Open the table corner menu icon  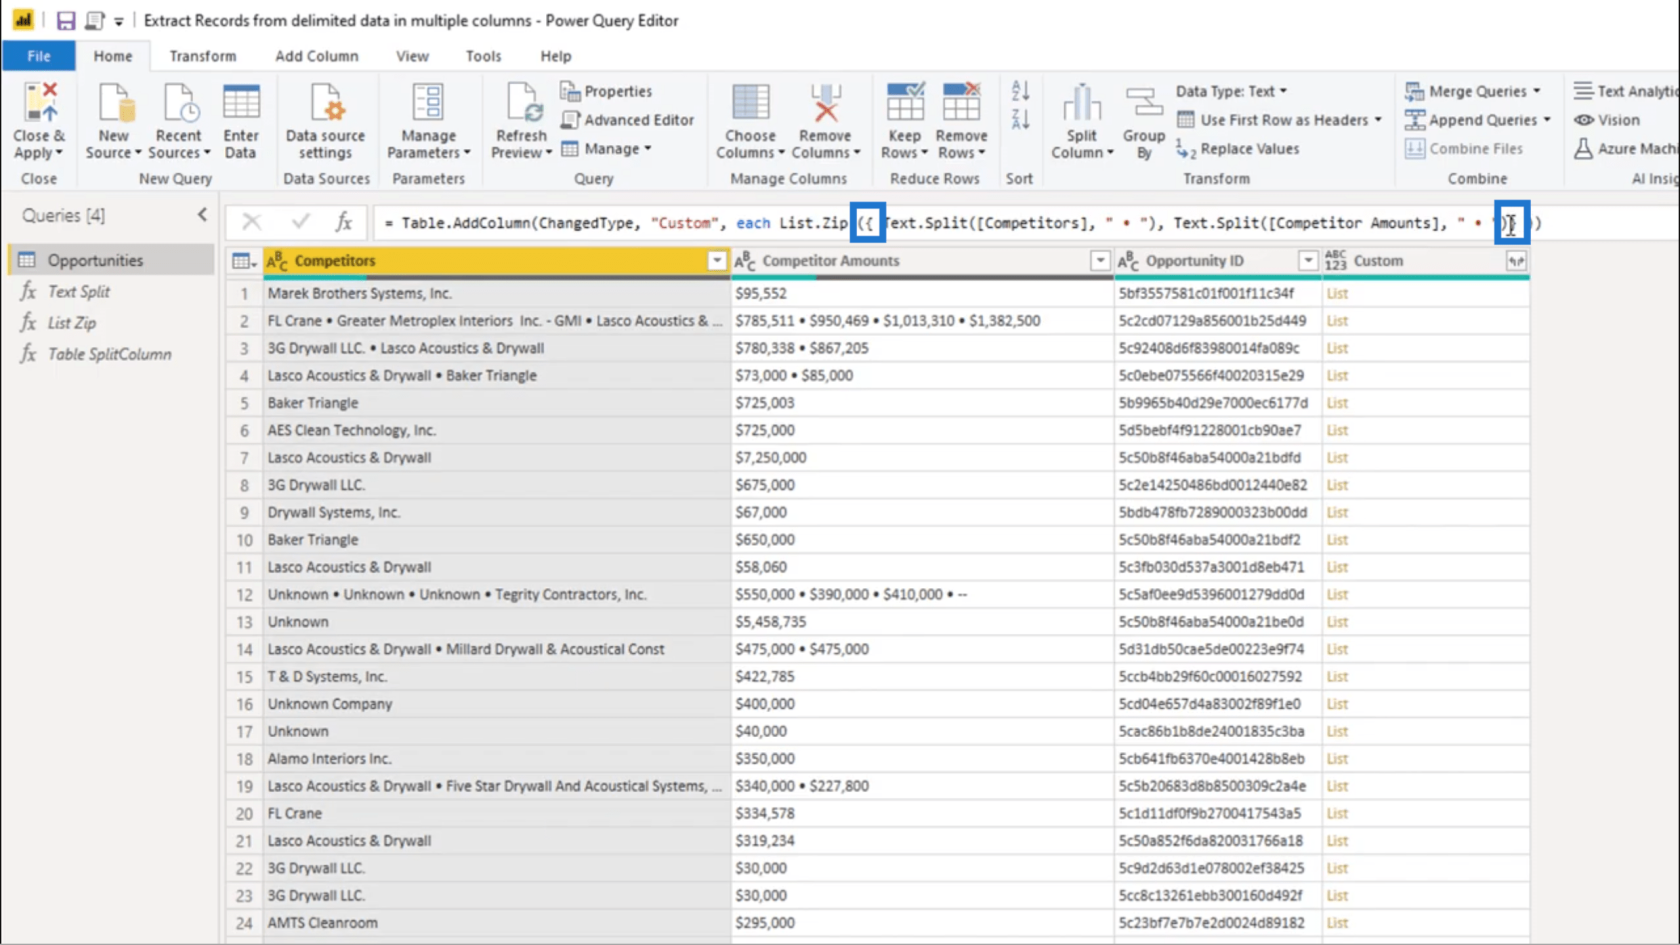[243, 261]
